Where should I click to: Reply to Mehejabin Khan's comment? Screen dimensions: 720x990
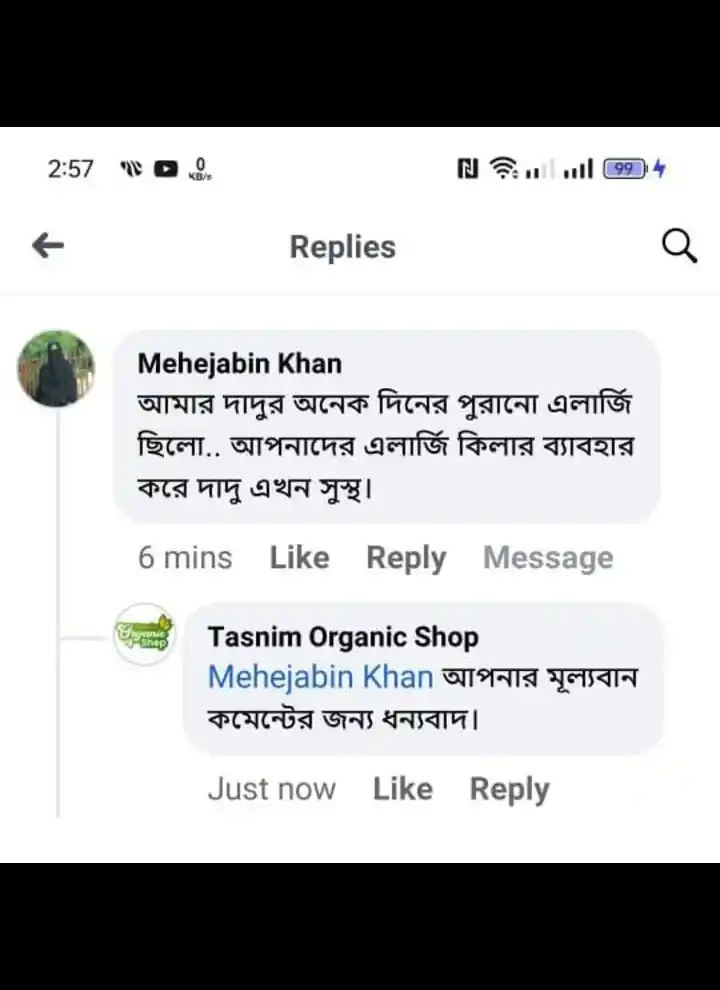point(406,558)
